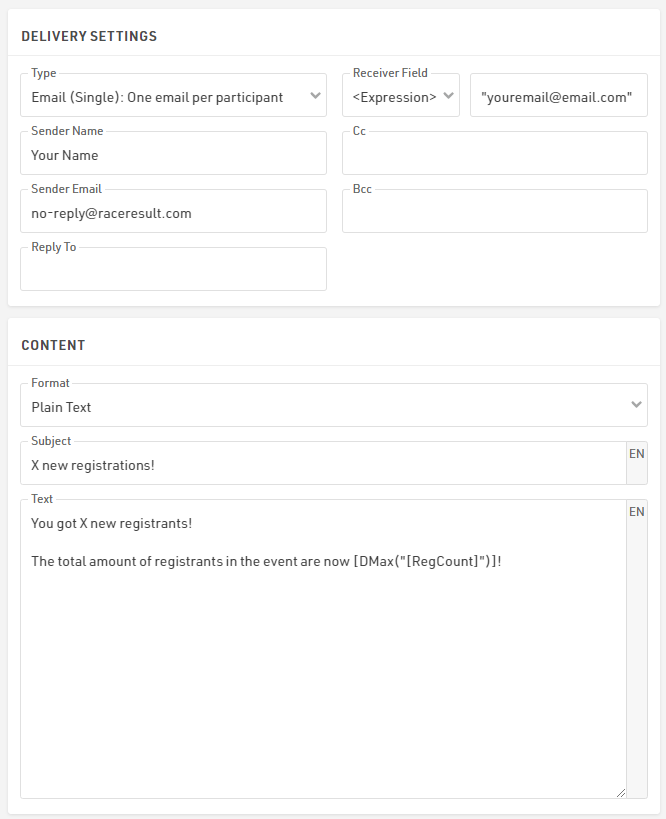Click inside the Text message body area
The image size is (666, 819).
click(323, 649)
